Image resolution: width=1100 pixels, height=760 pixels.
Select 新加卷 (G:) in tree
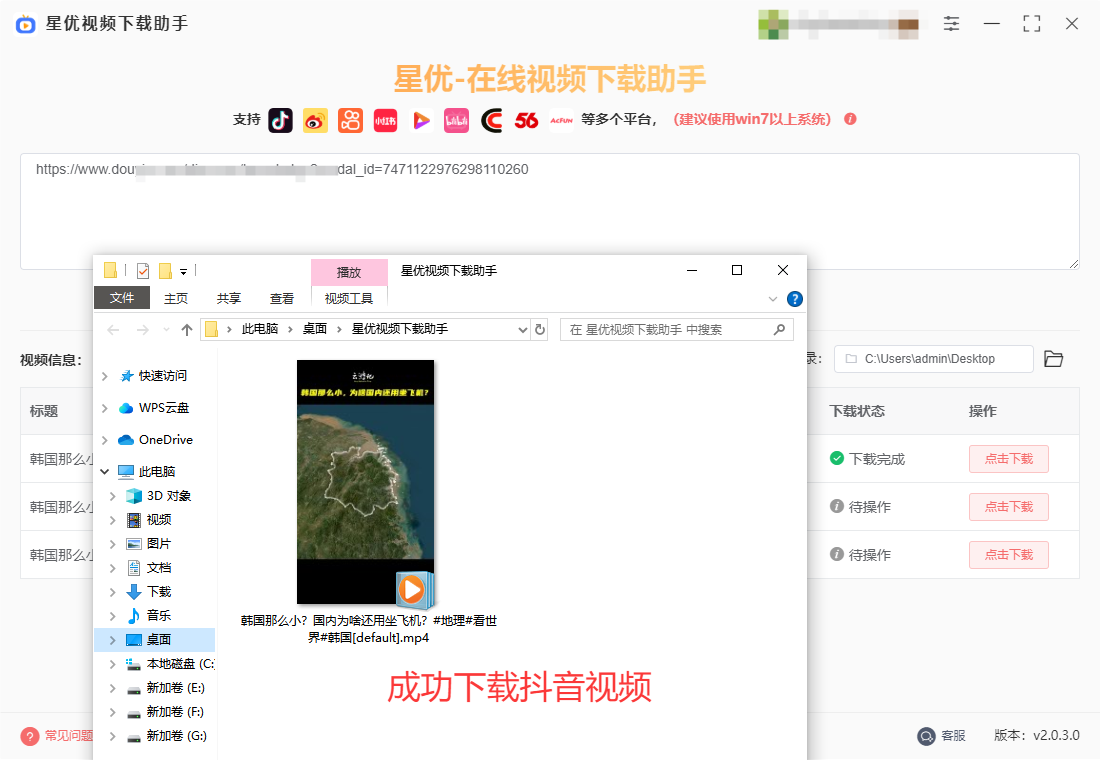pos(176,736)
